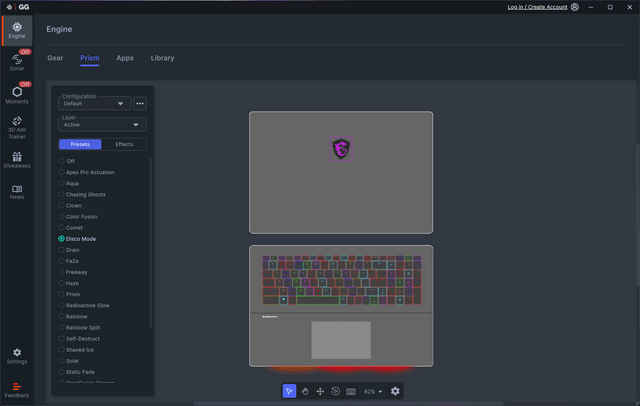Screen dimensions: 640x406
Task: Open the Engine section in sidebar
Action: [17, 31]
